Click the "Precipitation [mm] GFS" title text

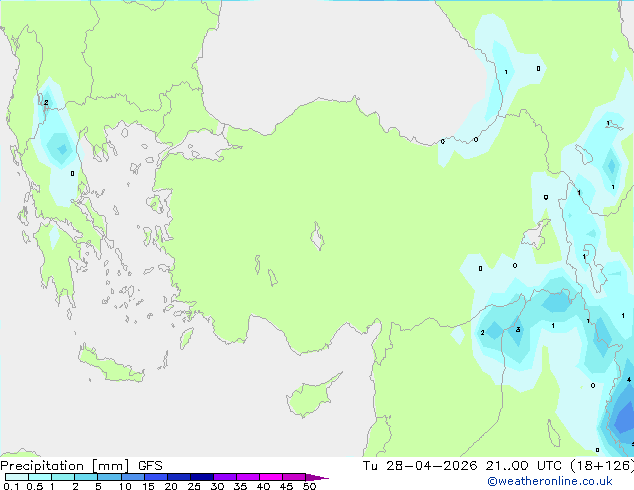(82, 466)
